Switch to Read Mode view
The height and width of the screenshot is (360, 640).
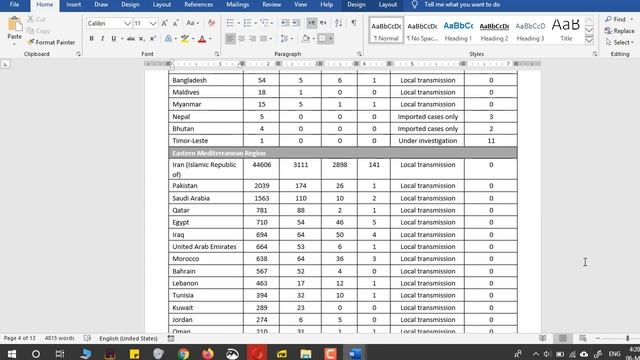542,338
